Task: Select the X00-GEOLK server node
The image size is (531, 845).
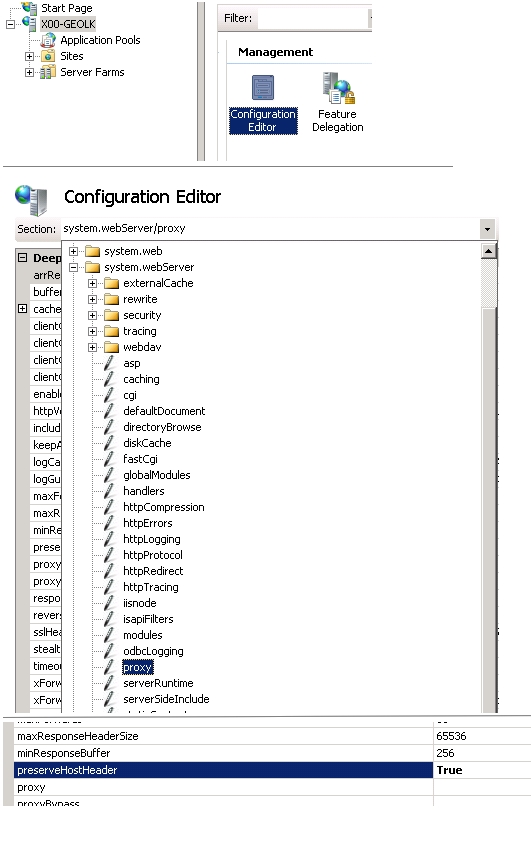Action: (x=68, y=24)
